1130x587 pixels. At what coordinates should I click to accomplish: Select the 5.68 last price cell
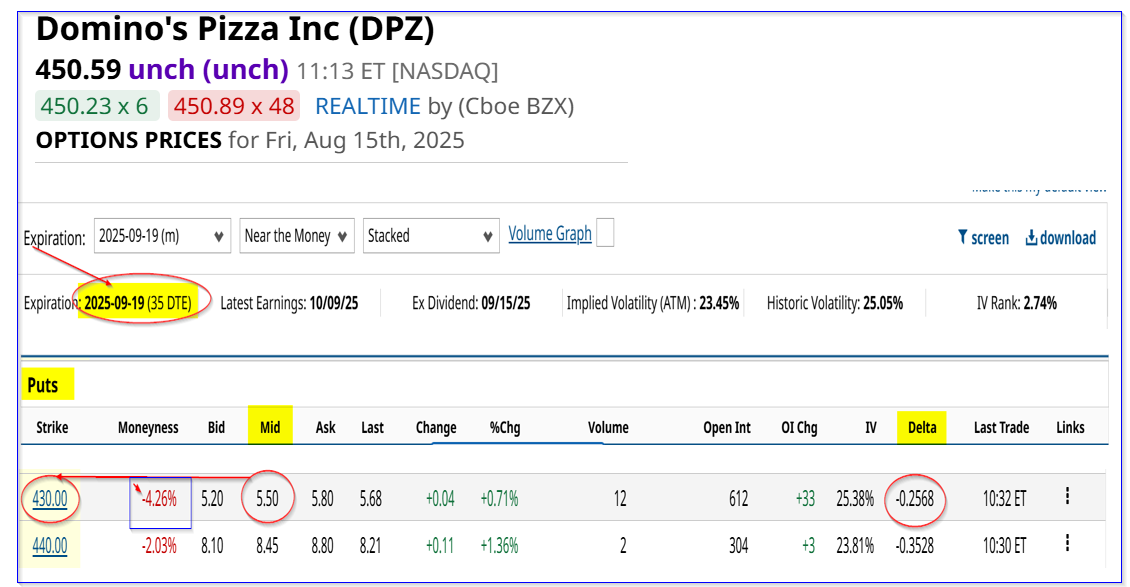(x=371, y=498)
